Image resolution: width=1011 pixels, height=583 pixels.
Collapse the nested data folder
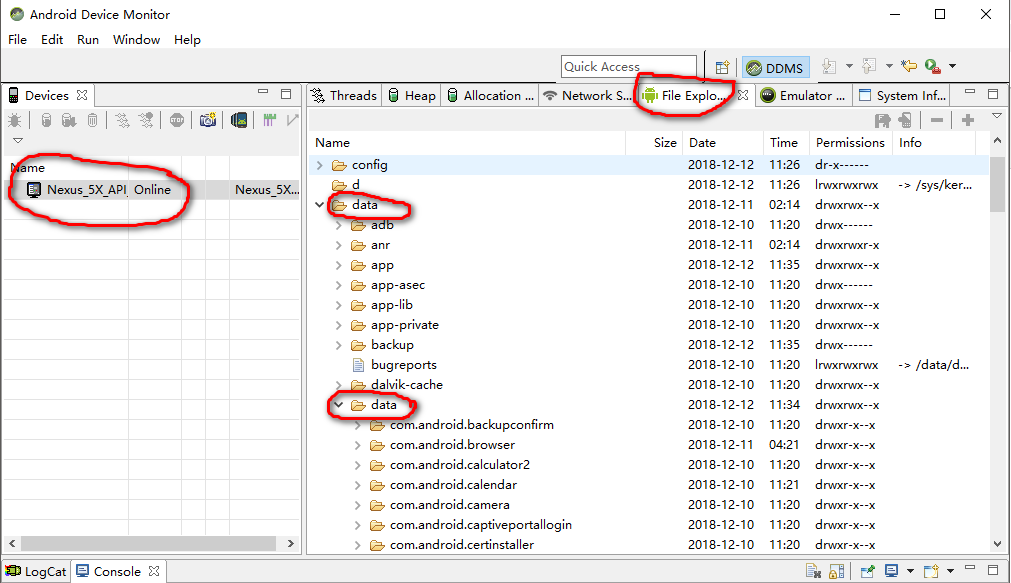[339, 405]
